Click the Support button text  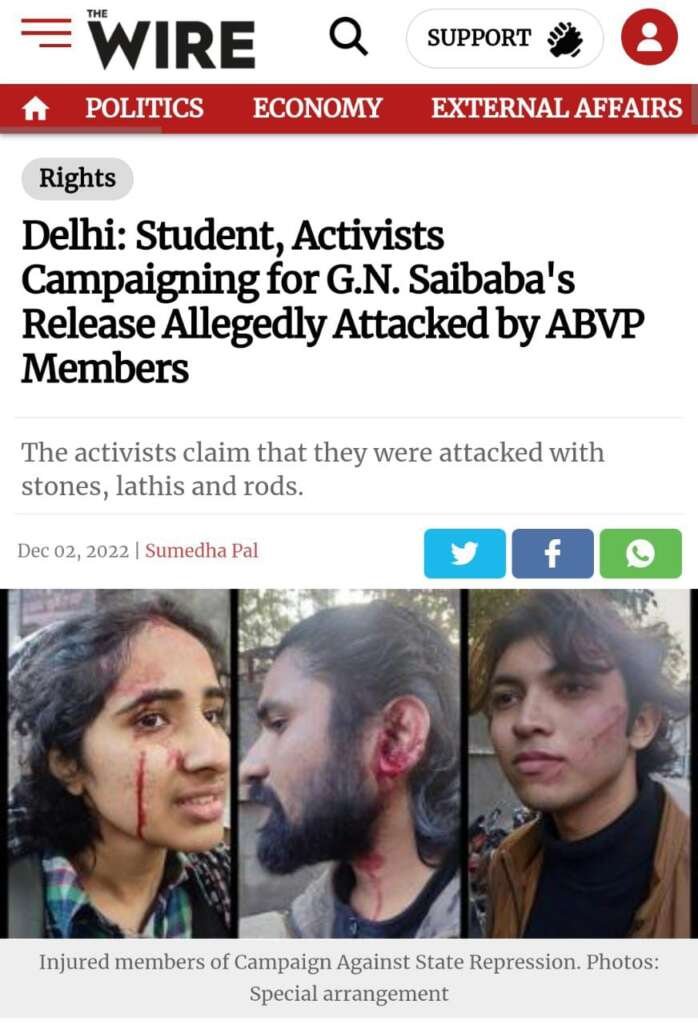(x=479, y=38)
